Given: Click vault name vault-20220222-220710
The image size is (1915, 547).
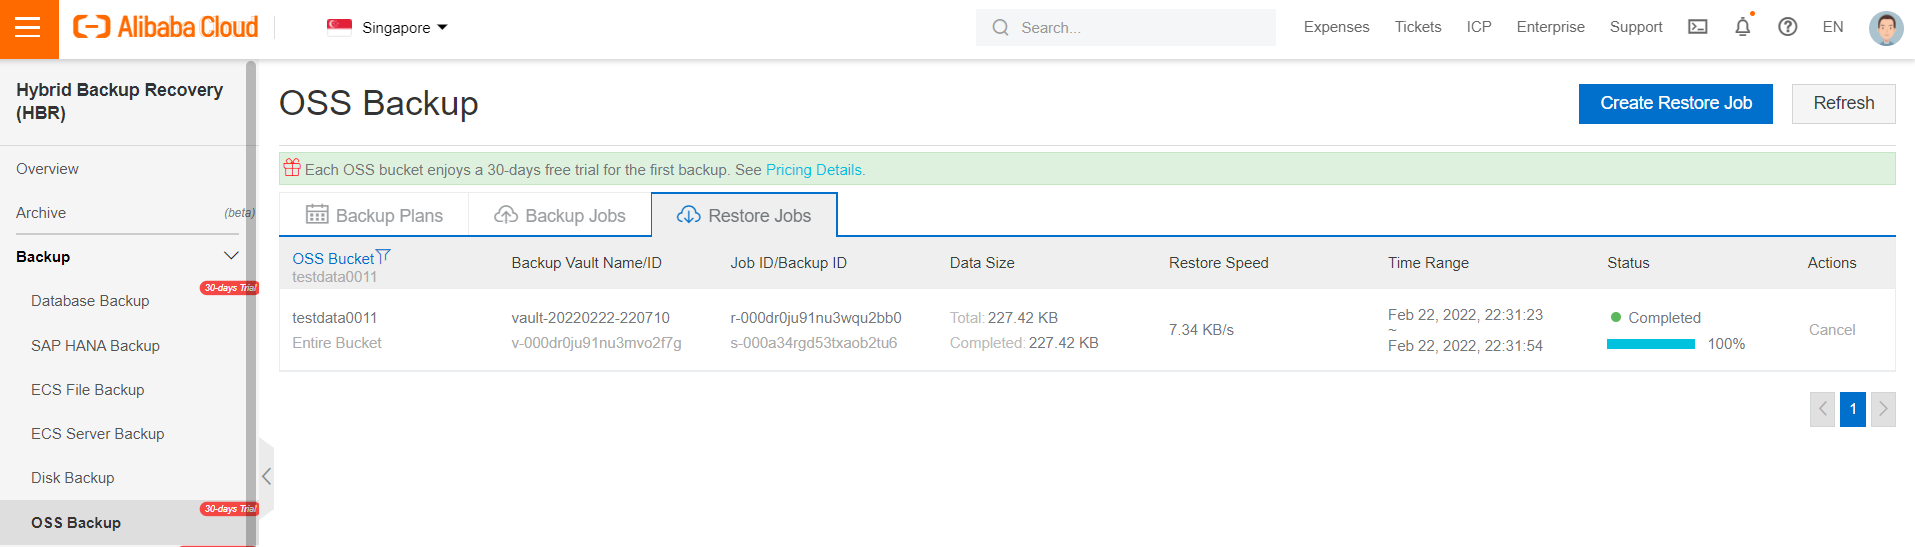Looking at the screenshot, I should 590,318.
